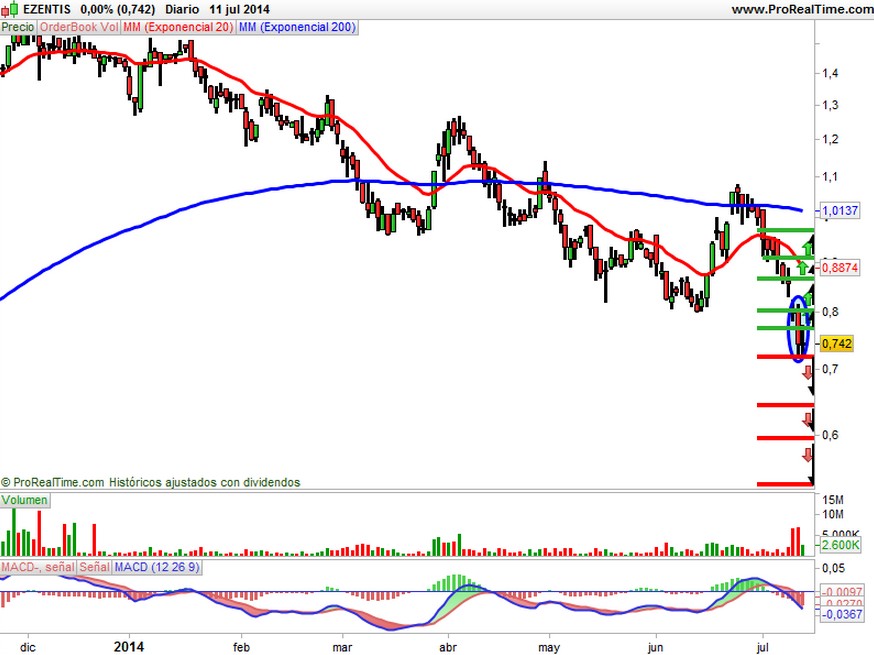The width and height of the screenshot is (874, 655).
Task: Open the MM (Exponencial 200) label
Action: [x=297, y=27]
